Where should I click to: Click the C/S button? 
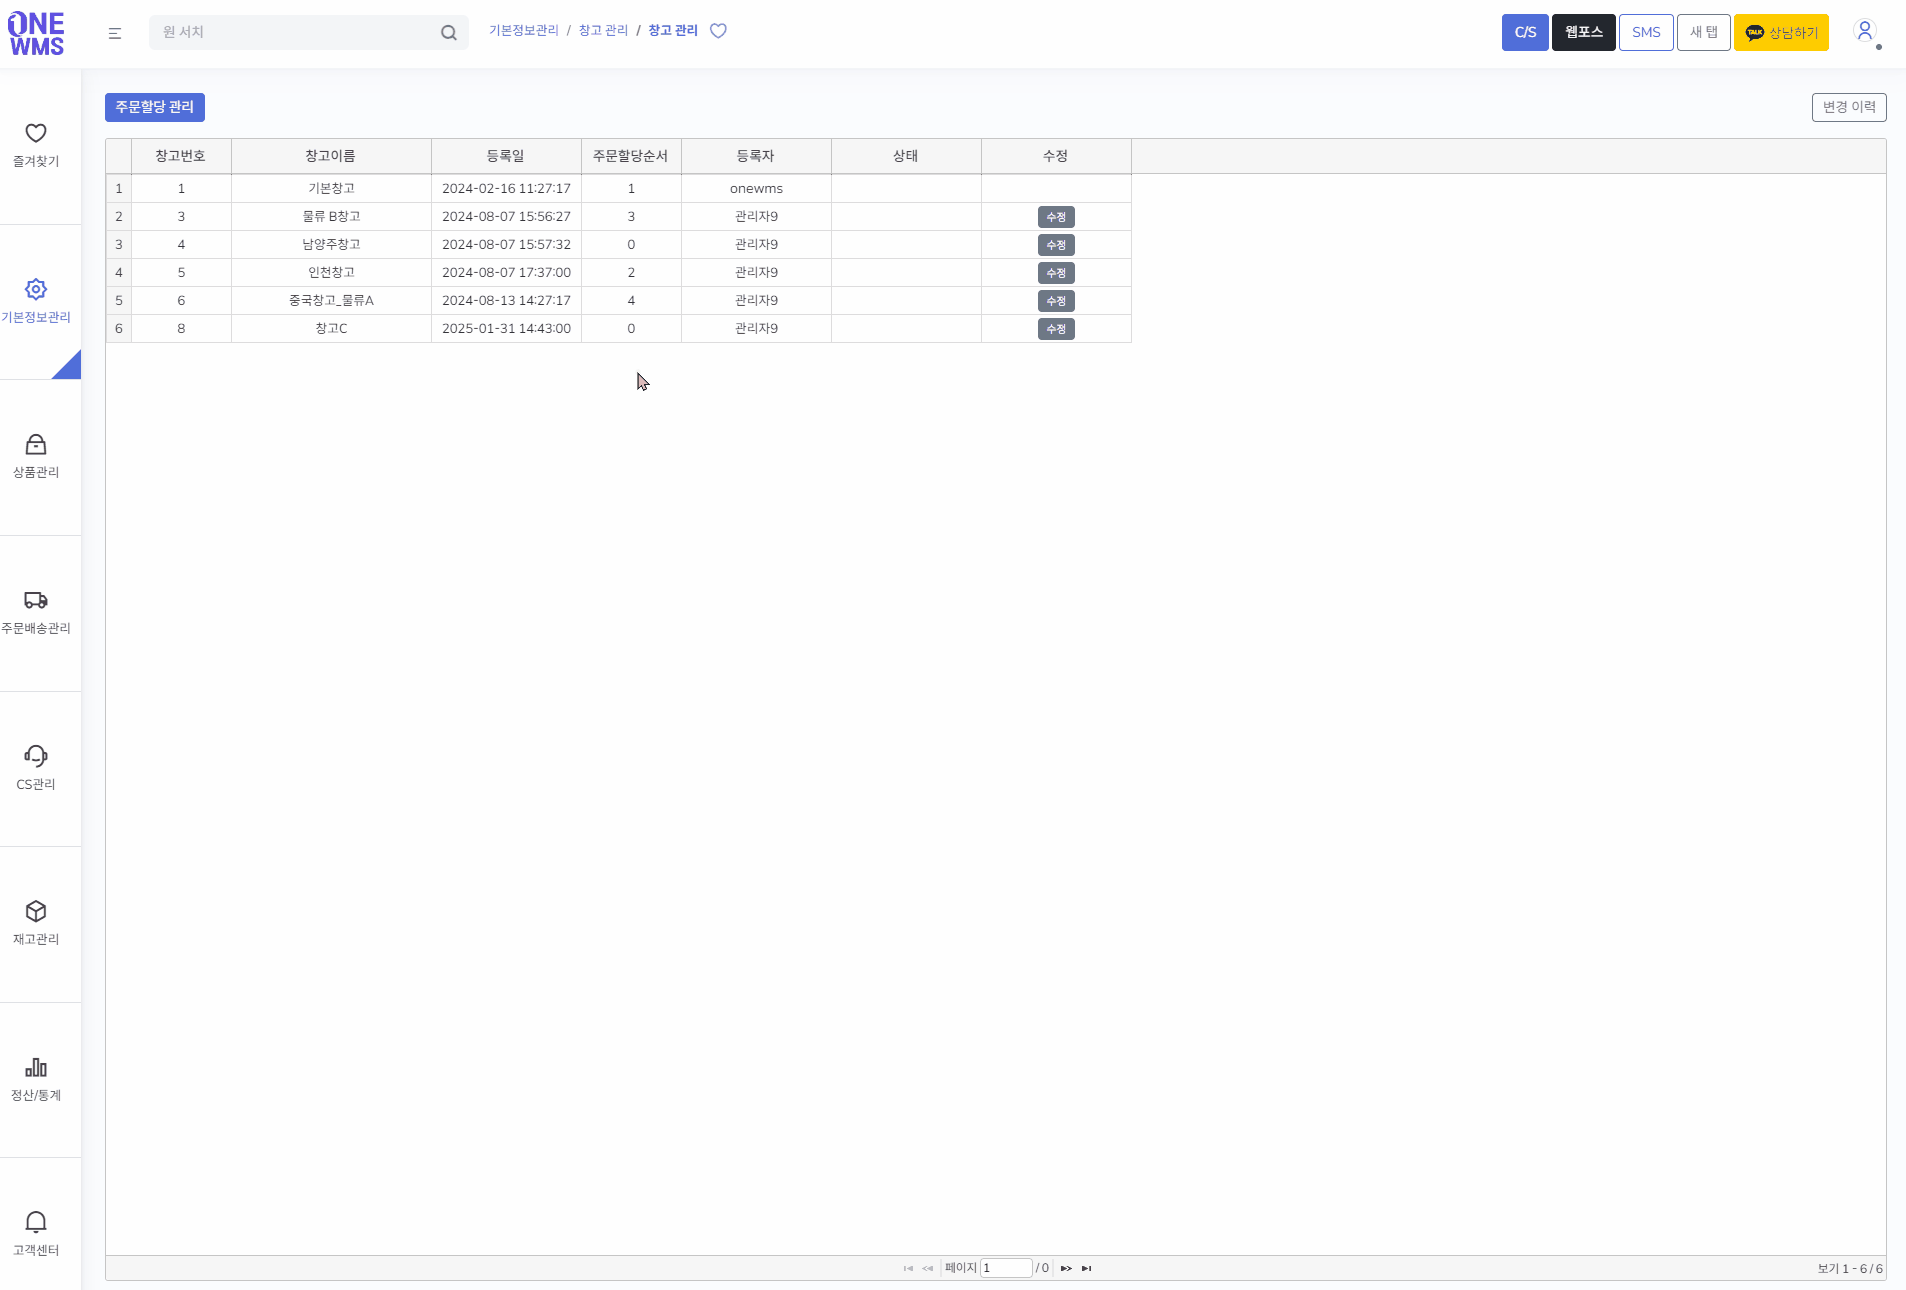[x=1525, y=32]
